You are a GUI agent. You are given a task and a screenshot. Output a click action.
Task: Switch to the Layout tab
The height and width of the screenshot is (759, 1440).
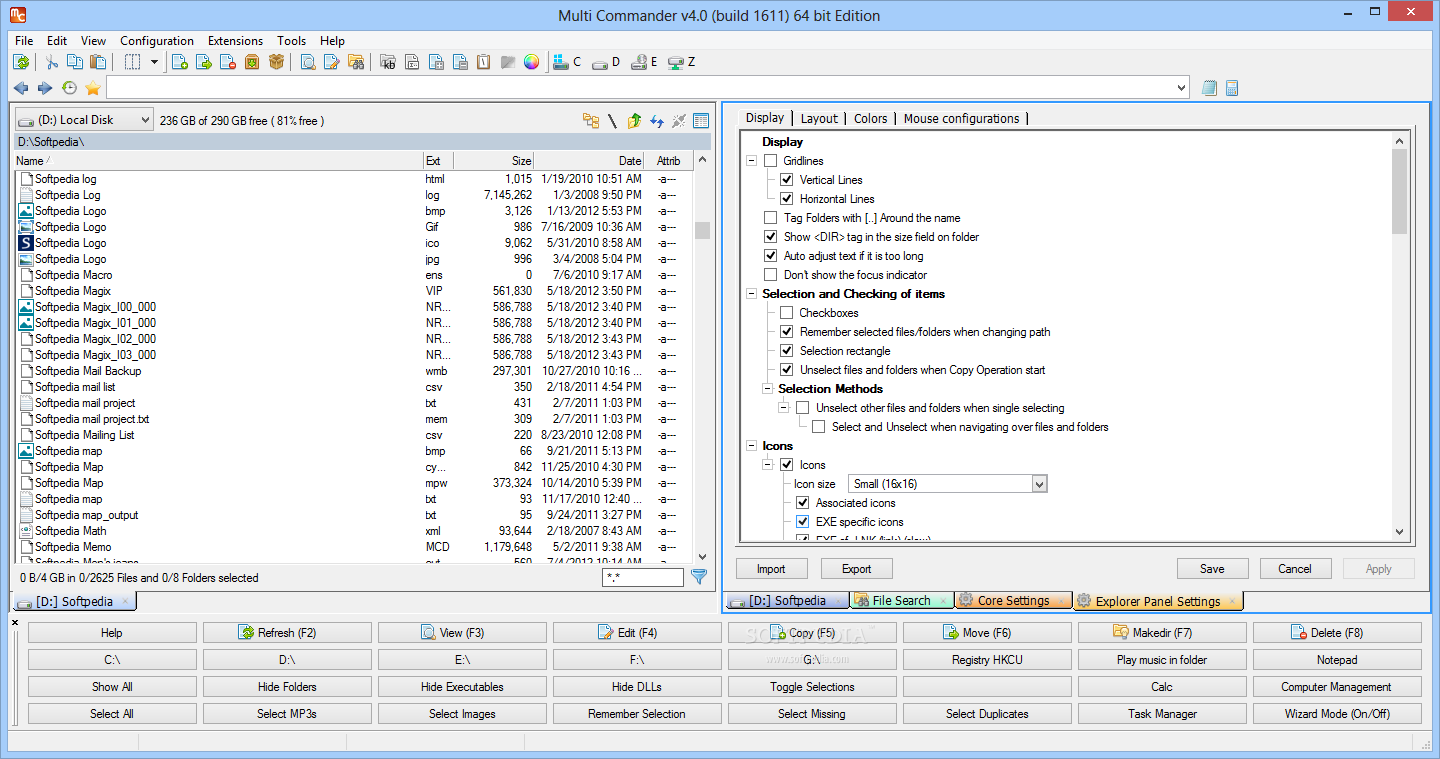point(819,118)
